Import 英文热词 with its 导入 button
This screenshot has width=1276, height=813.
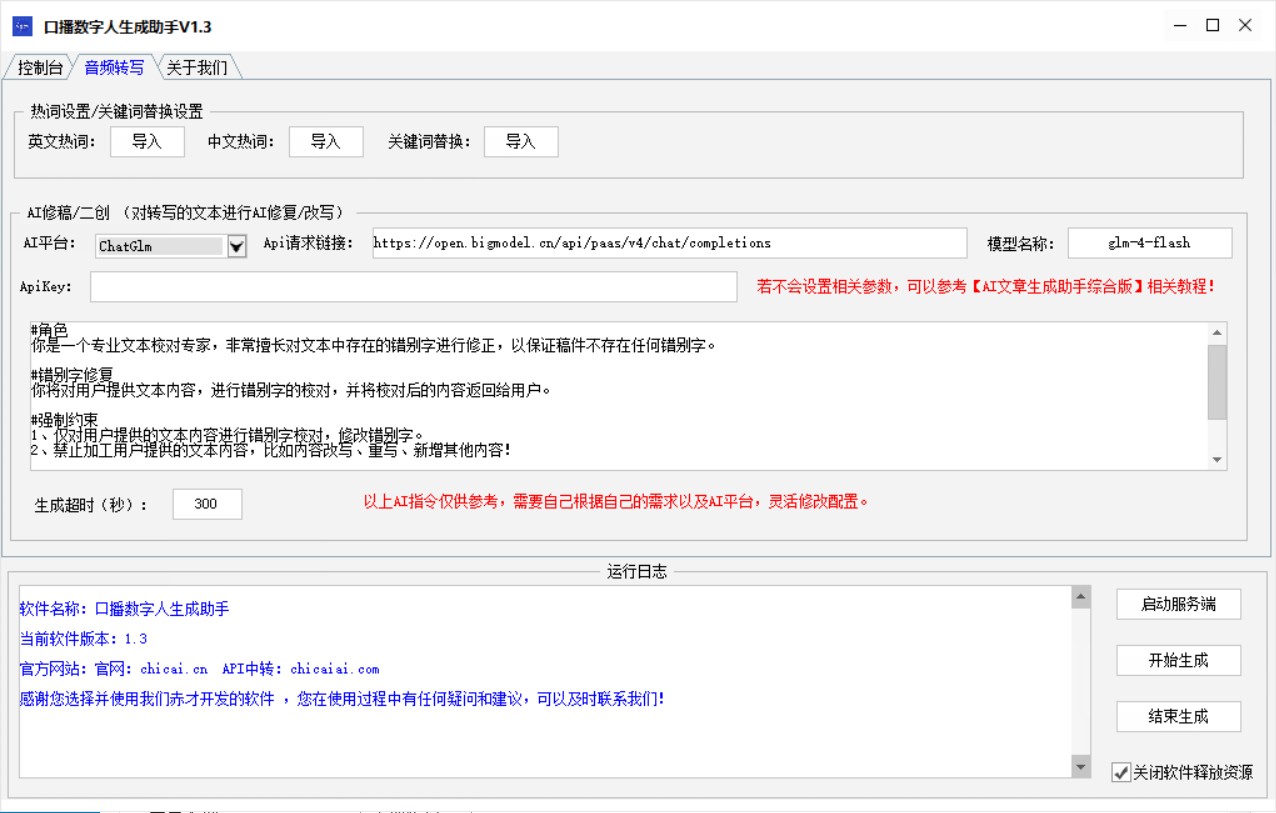pos(147,142)
